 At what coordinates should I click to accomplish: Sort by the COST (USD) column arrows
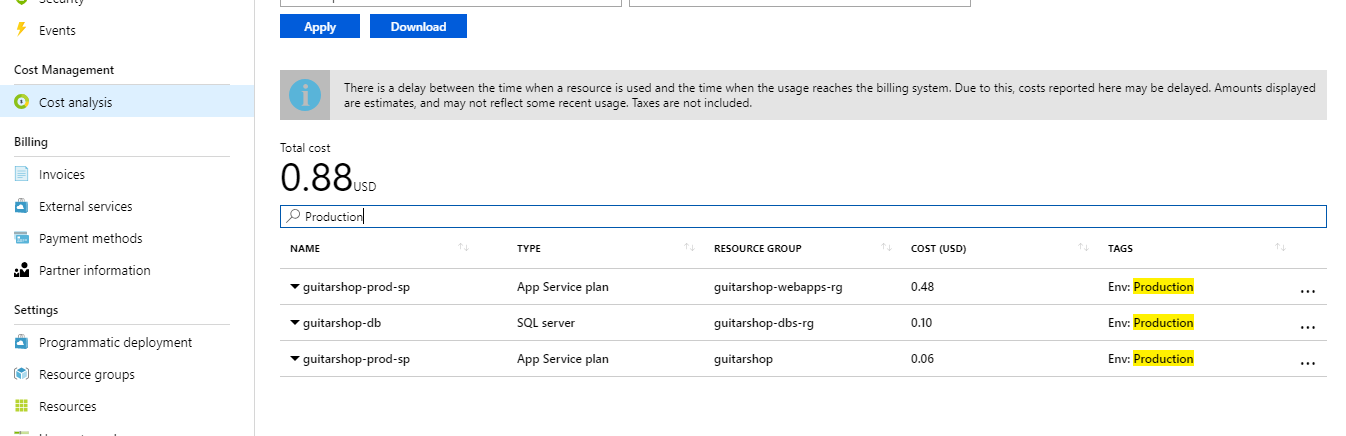click(1083, 248)
